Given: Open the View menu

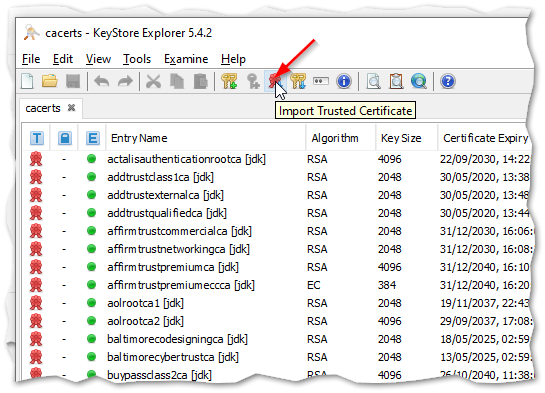Looking at the screenshot, I should point(98,59).
